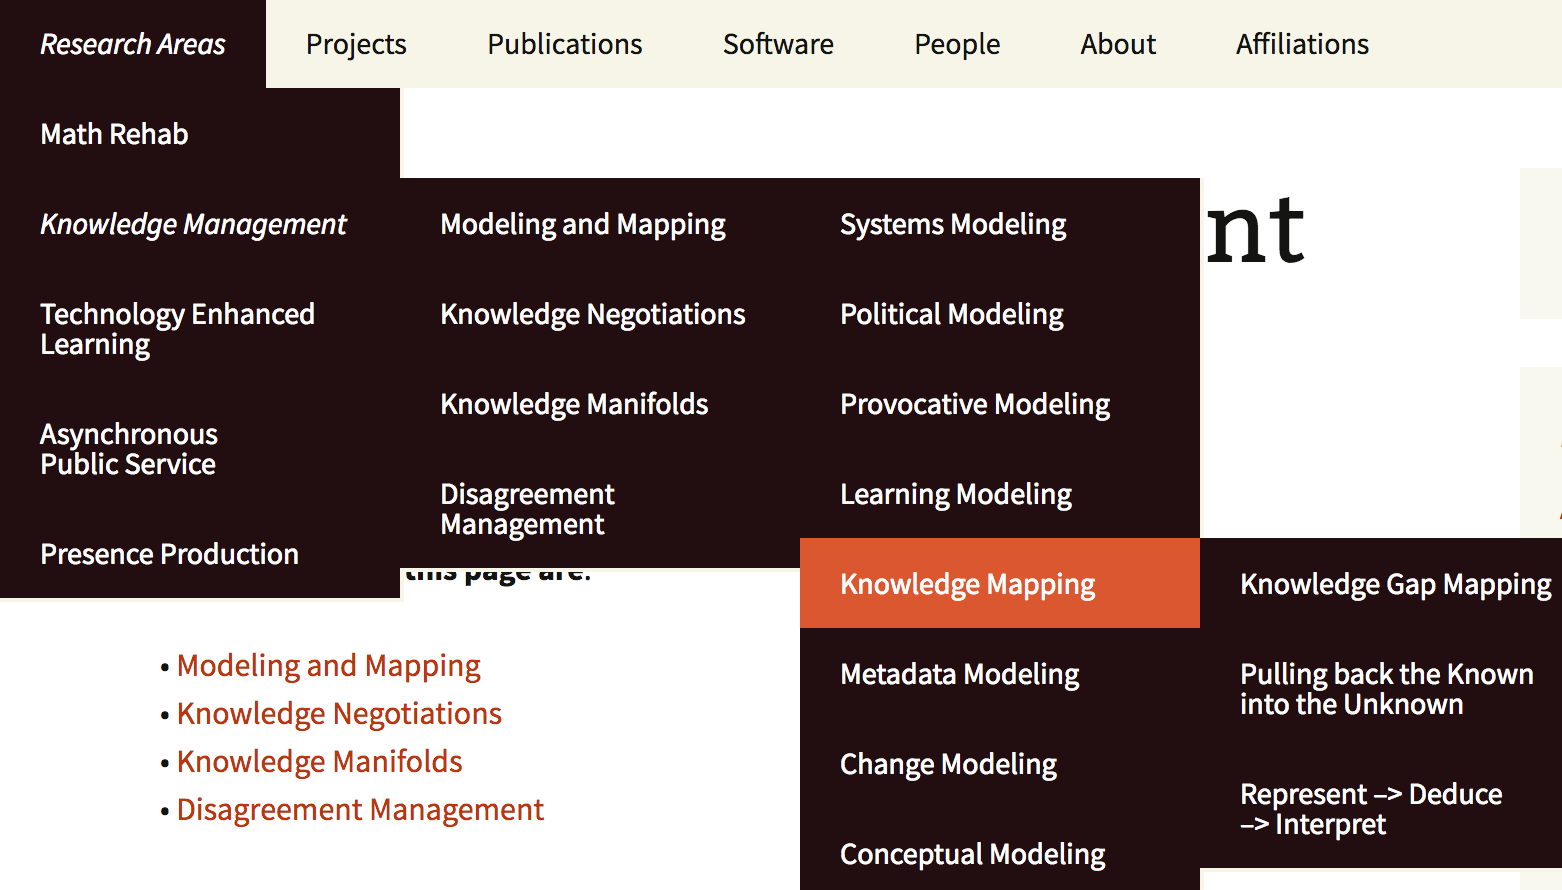The width and height of the screenshot is (1562, 890).
Task: Click Research Areas in the navigation bar
Action: pos(133,44)
